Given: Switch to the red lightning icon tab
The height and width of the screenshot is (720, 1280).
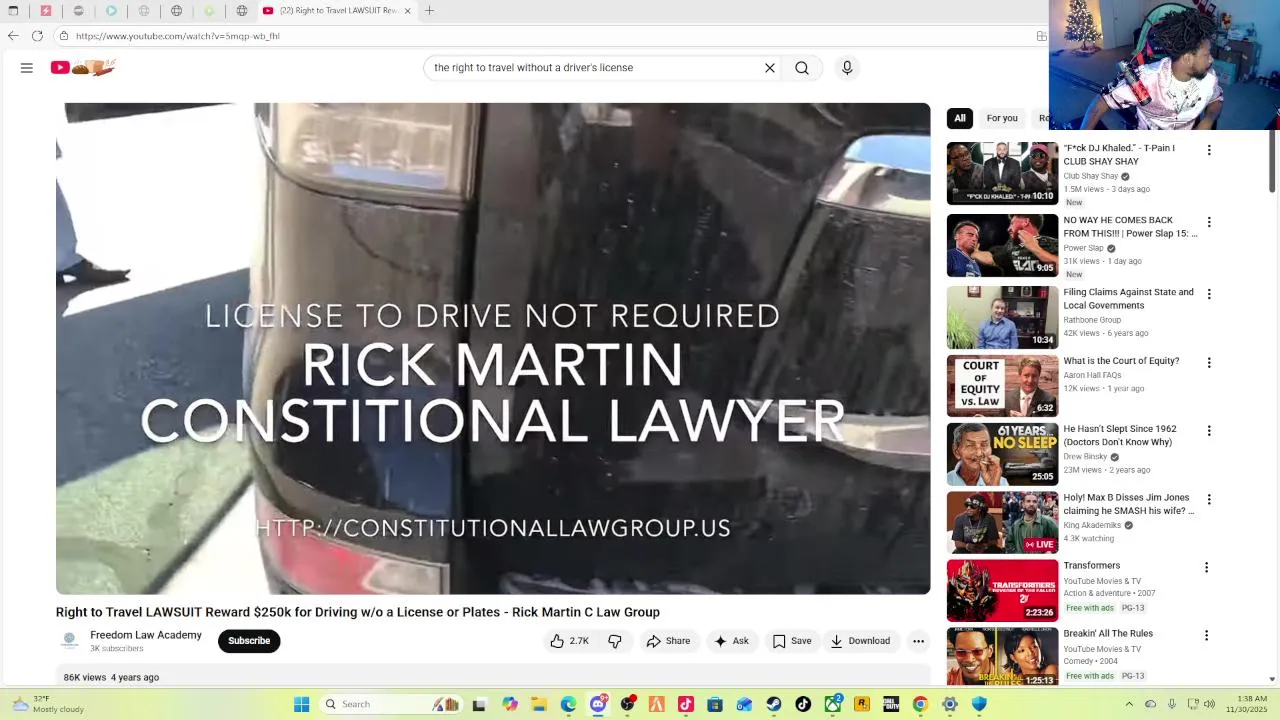Looking at the screenshot, I should pyautogui.click(x=46, y=11).
